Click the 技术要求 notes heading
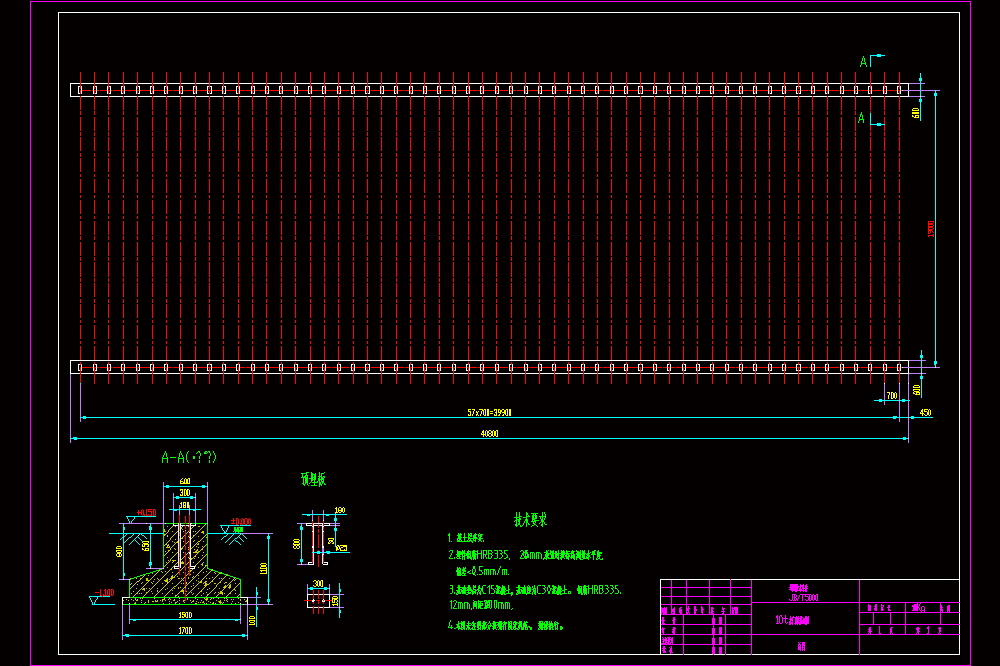The width and height of the screenshot is (1000, 666). point(531,520)
